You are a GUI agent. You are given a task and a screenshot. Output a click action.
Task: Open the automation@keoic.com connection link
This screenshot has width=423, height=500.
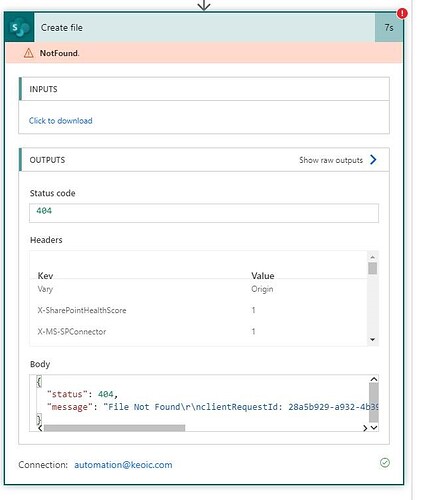123,465
